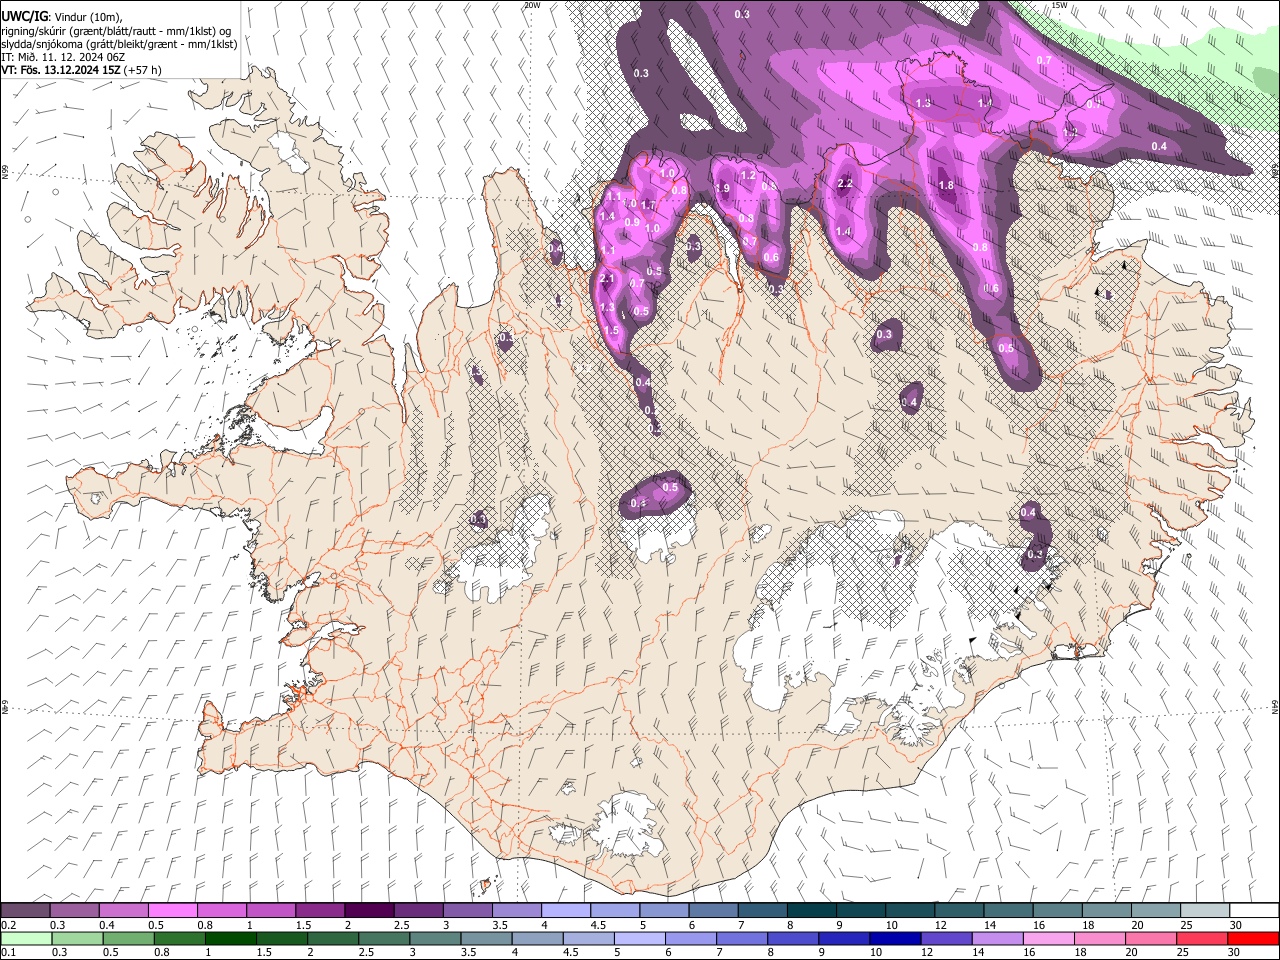Select the pale green 0.1 rain legend swatch
This screenshot has width=1280, height=960.
click(26, 938)
